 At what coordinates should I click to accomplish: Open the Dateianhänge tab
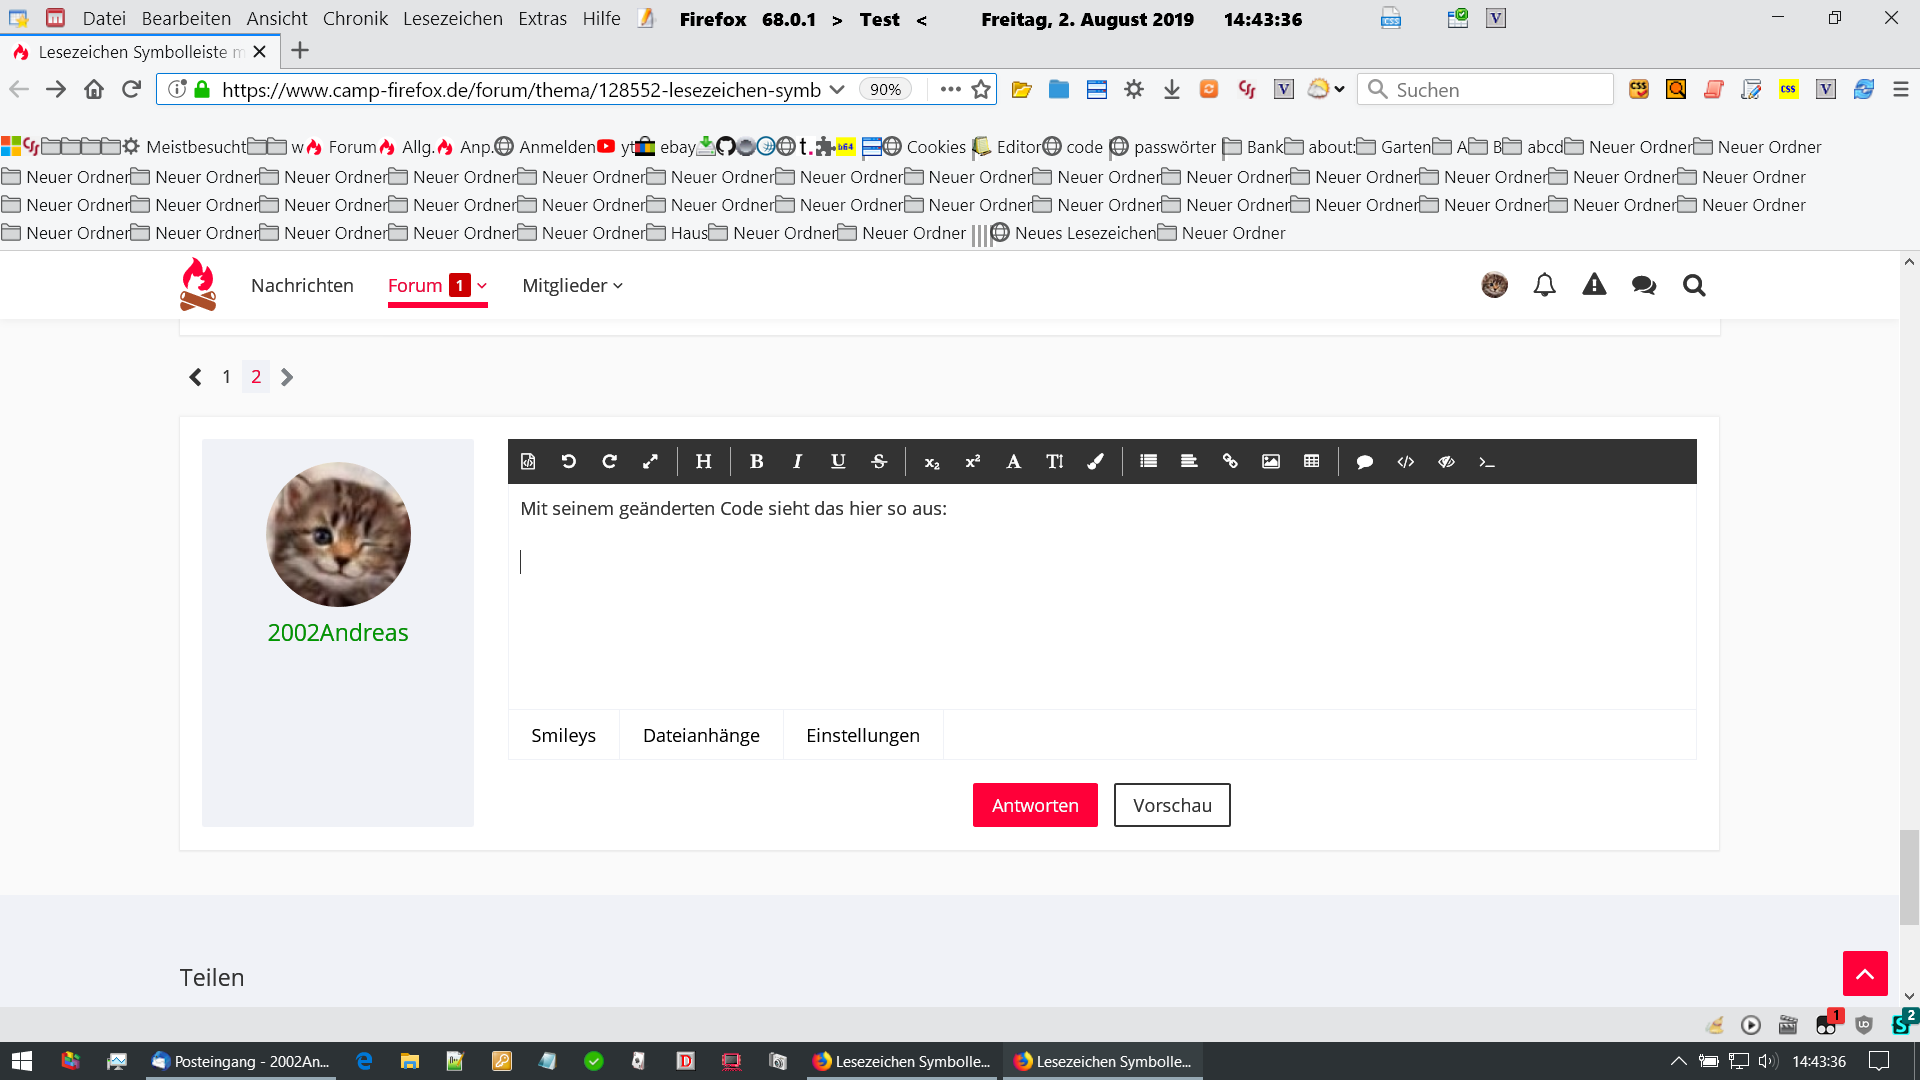[x=701, y=735]
